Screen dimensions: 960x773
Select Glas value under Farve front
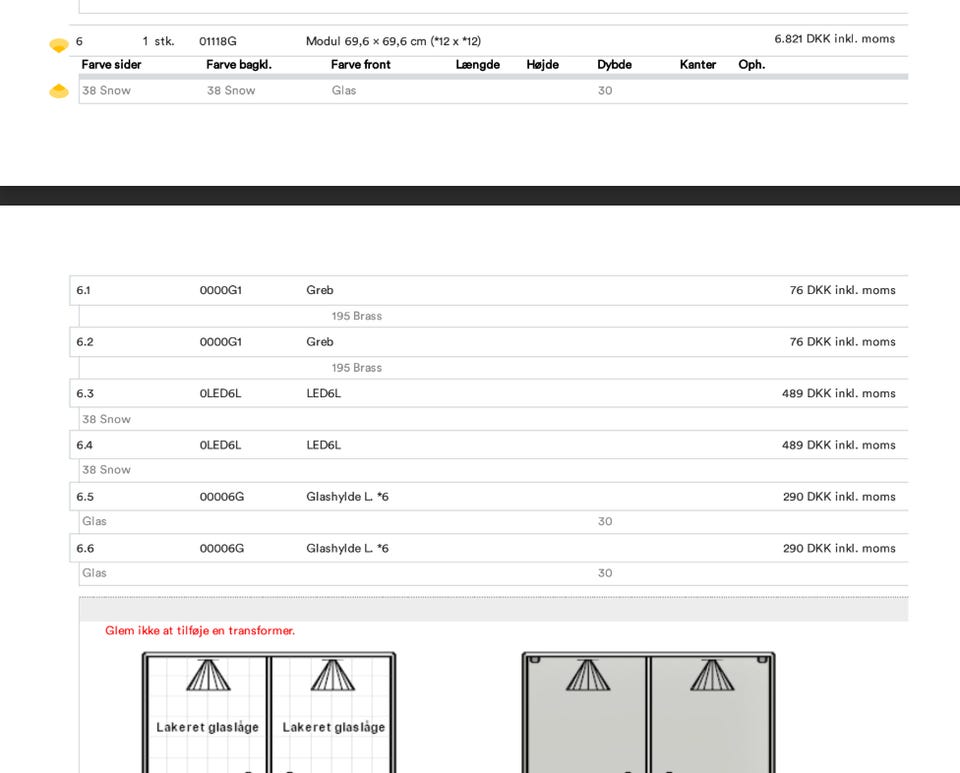344,90
